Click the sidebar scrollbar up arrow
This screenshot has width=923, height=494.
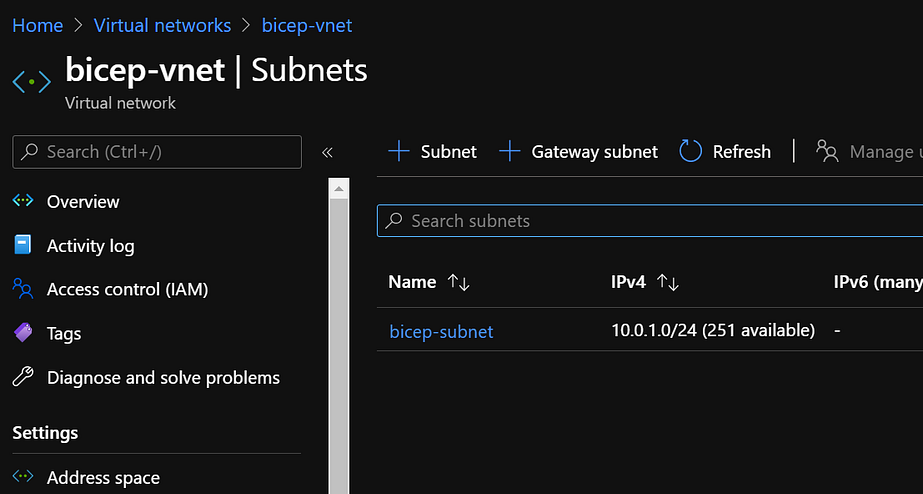[x=340, y=188]
